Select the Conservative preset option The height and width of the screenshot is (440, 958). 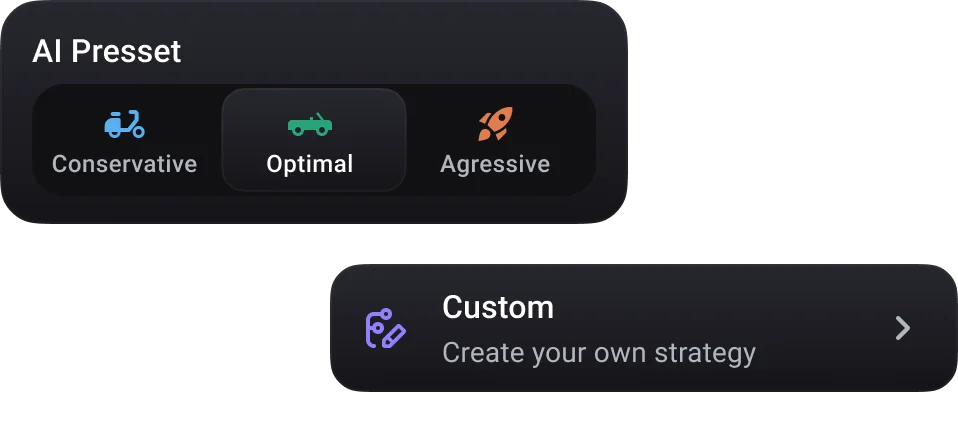click(125, 141)
